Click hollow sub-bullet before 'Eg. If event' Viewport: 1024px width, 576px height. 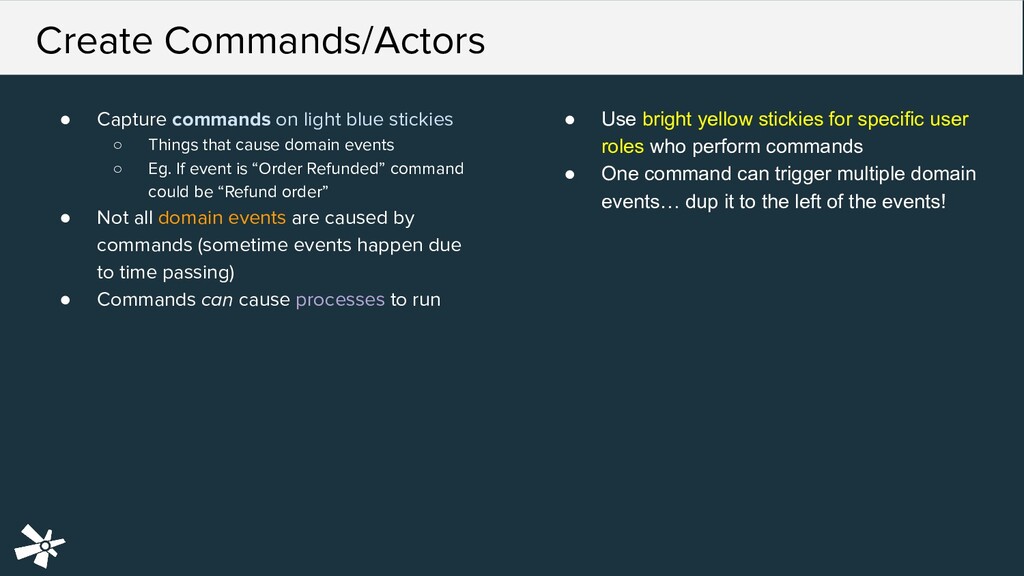tap(117, 168)
